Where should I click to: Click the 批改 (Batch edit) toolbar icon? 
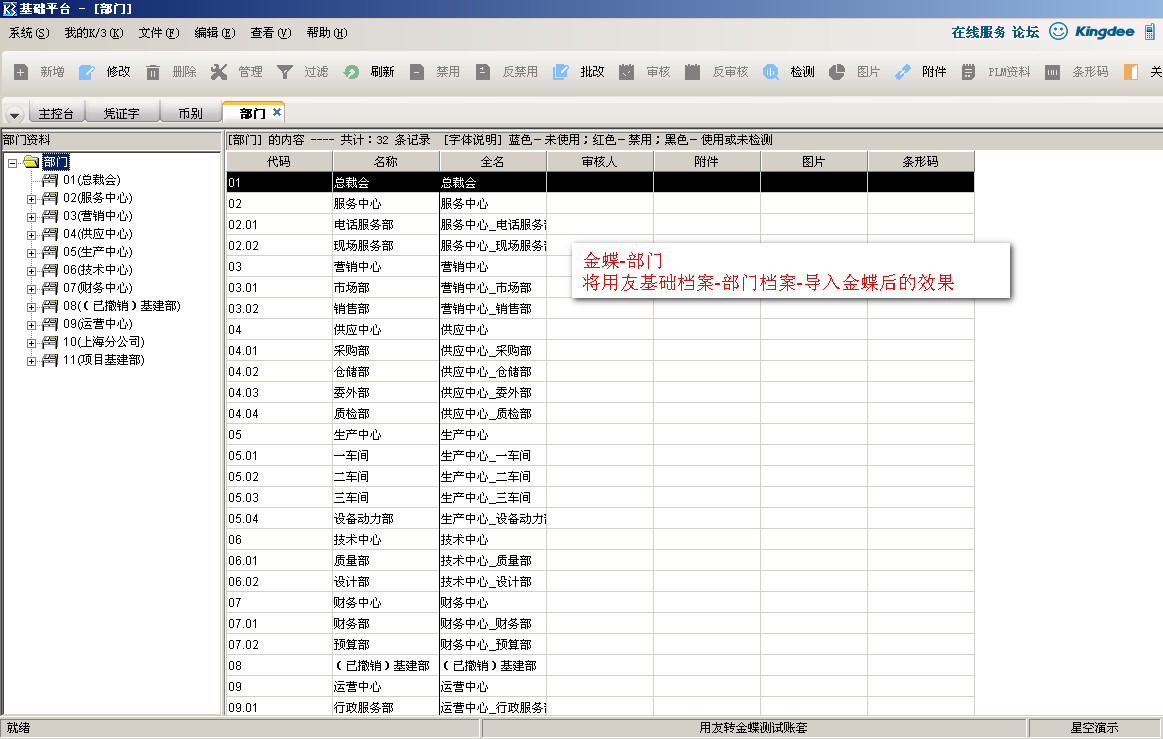click(561, 72)
